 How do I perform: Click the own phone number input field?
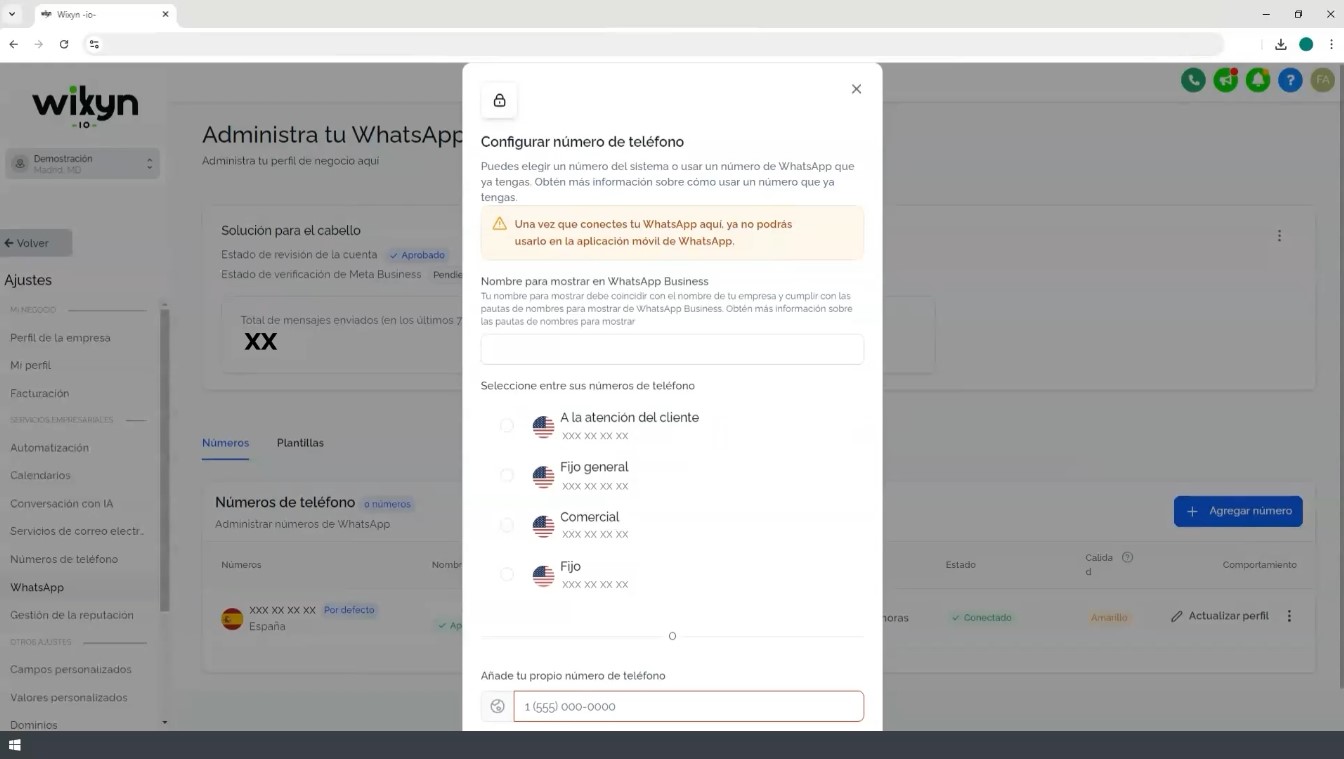tap(689, 706)
